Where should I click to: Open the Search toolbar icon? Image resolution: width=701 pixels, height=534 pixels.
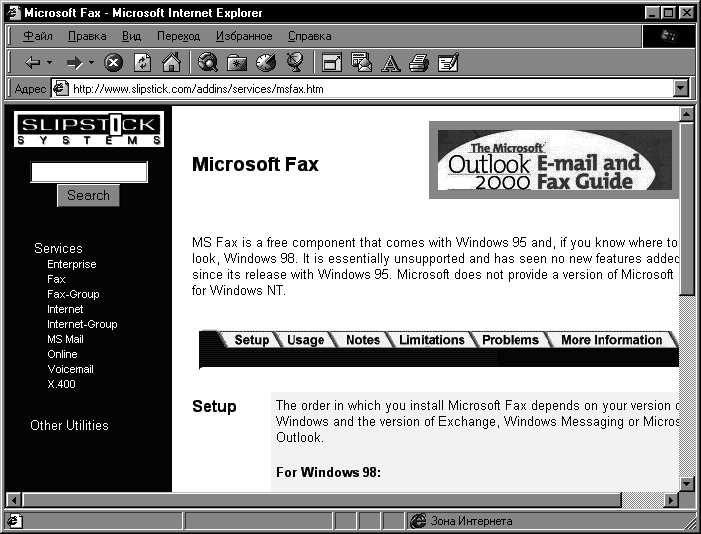pyautogui.click(x=208, y=63)
